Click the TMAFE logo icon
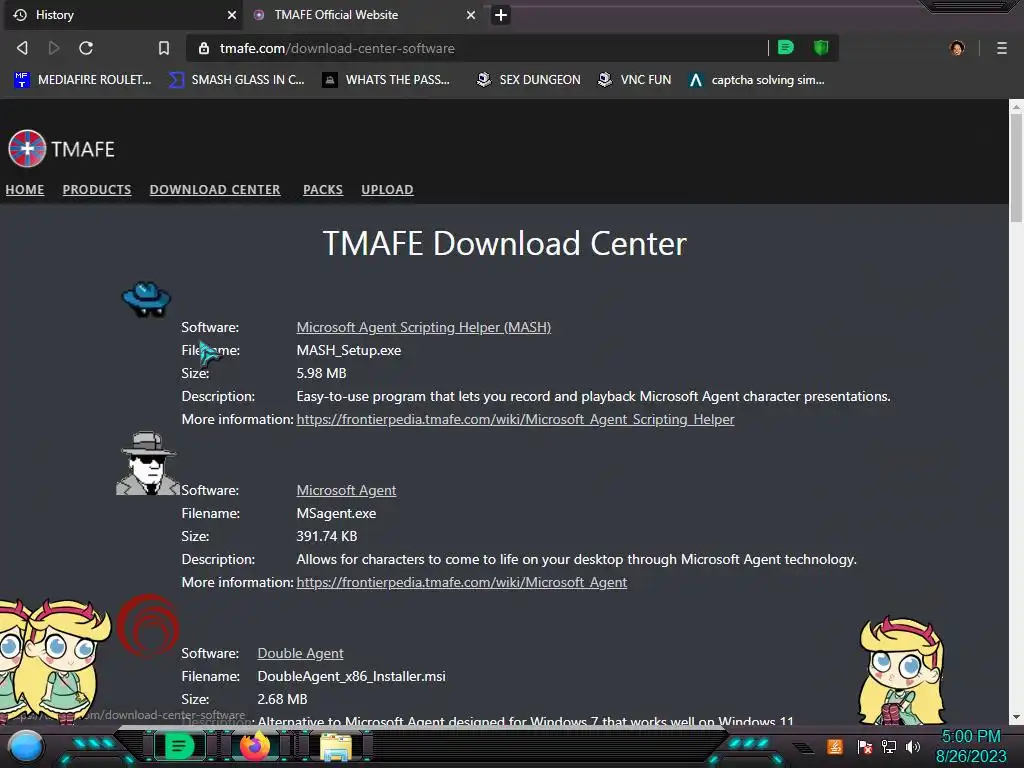This screenshot has height=768, width=1024. [x=27, y=149]
